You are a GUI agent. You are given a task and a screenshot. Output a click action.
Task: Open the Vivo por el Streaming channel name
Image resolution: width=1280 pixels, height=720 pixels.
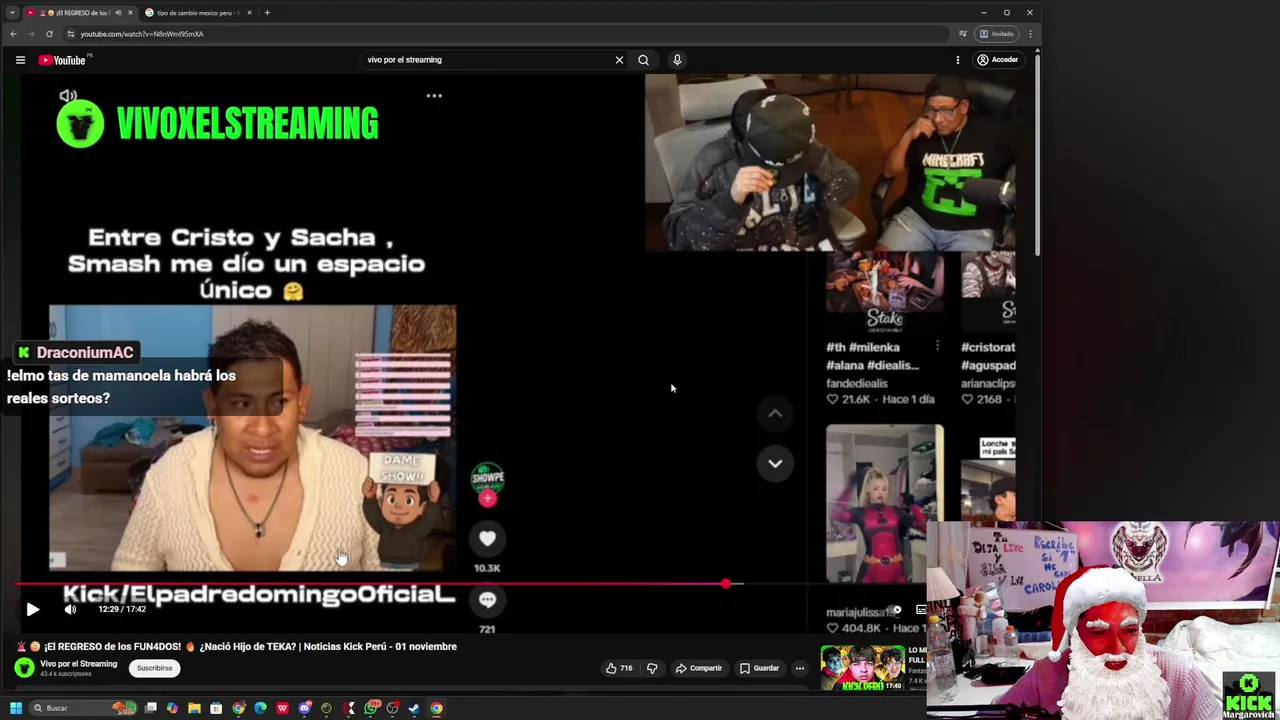click(x=78, y=664)
